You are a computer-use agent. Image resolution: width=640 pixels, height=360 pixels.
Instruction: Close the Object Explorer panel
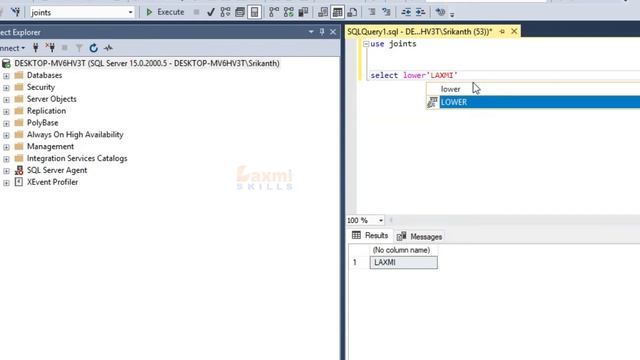(333, 32)
